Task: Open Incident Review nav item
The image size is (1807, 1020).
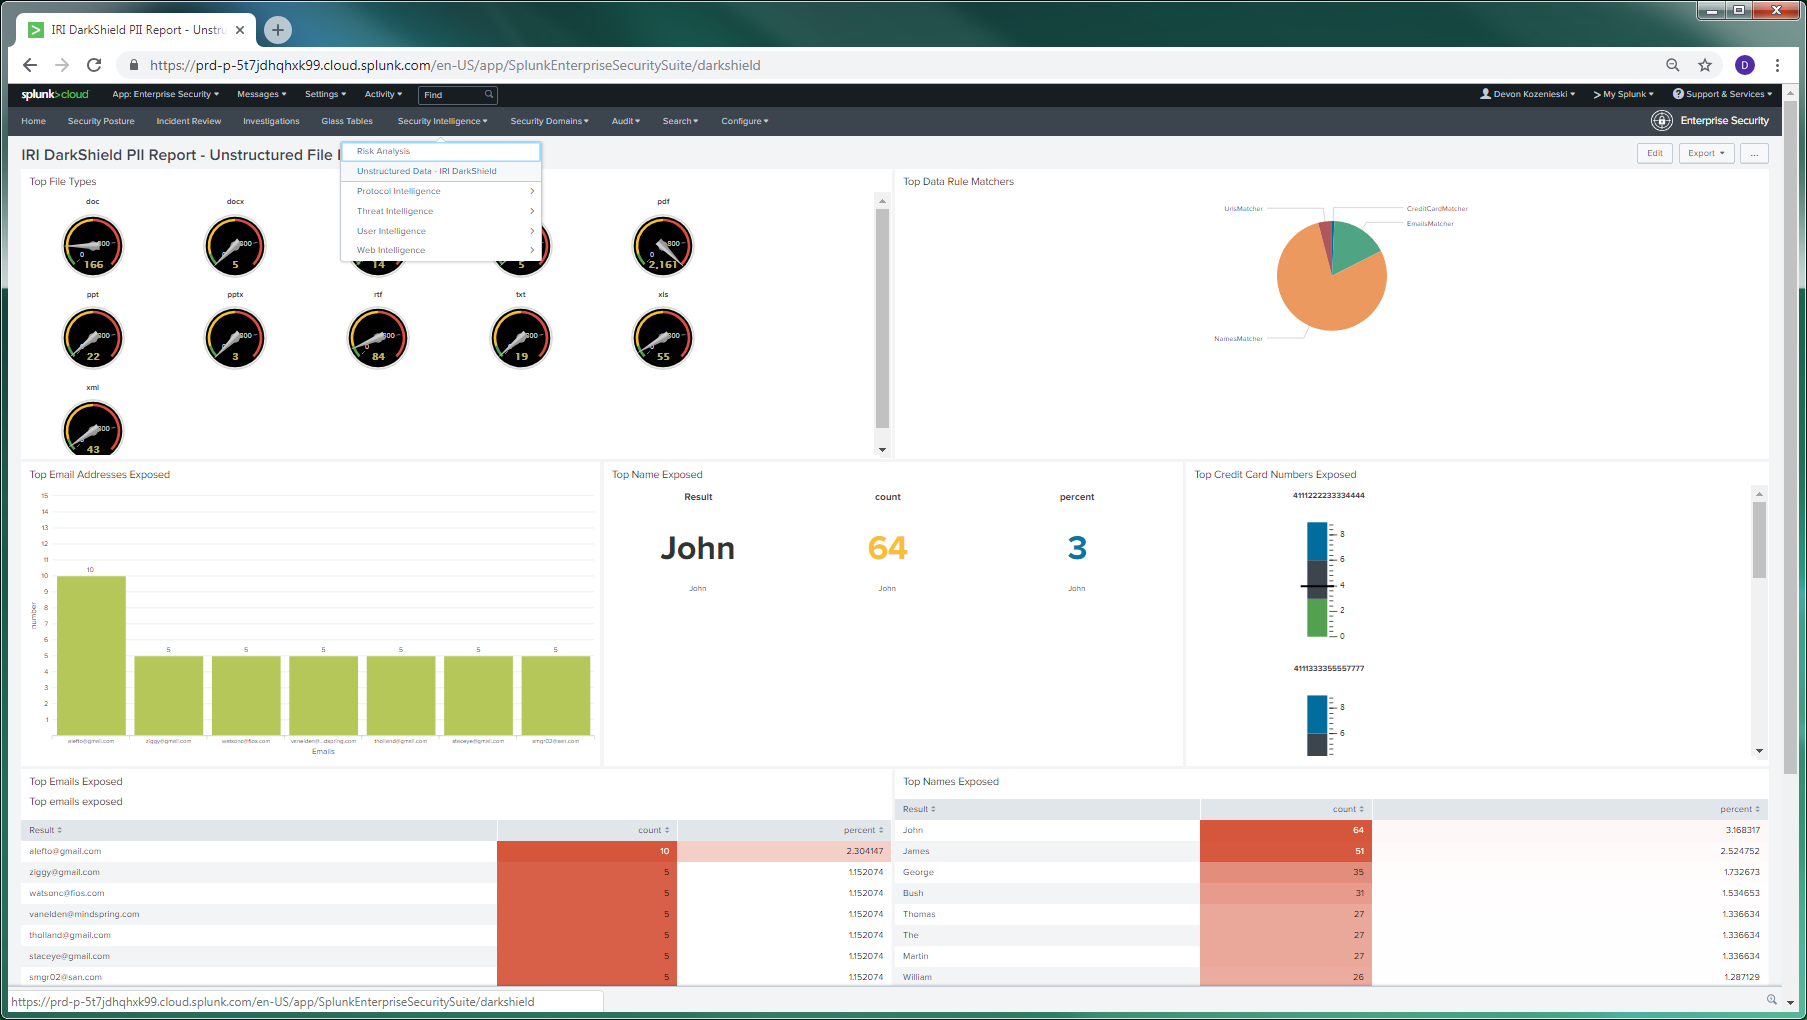Action: pos(188,121)
